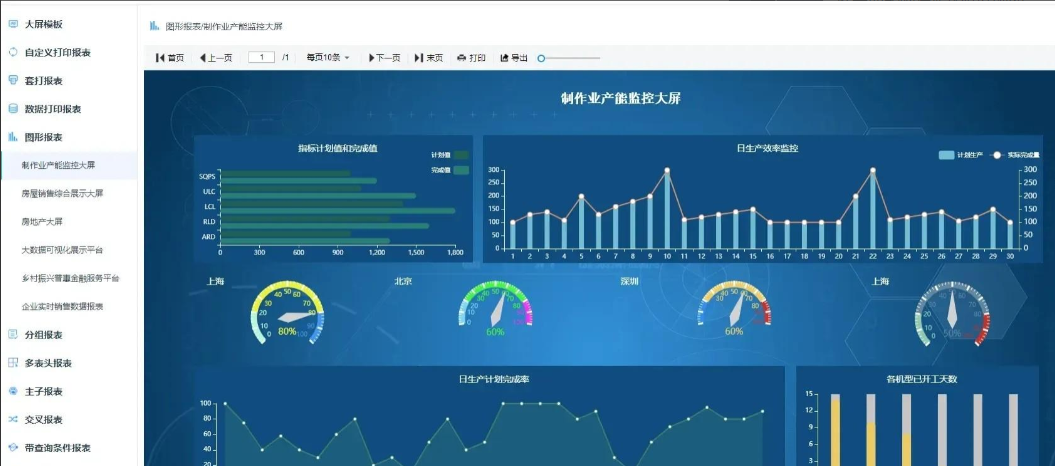Click the 80% gauge value
Image resolution: width=1055 pixels, height=466 pixels.
tap(287, 332)
